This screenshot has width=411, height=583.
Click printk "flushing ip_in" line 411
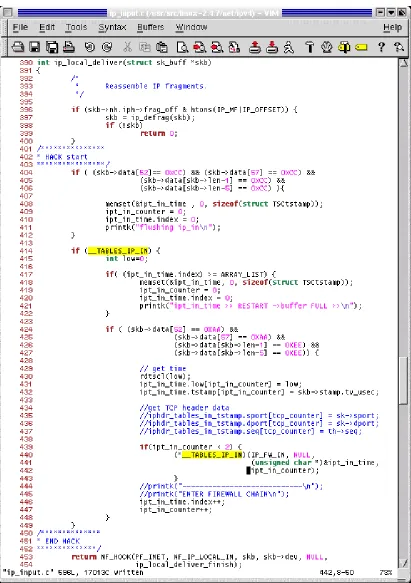pyautogui.click(x=163, y=227)
